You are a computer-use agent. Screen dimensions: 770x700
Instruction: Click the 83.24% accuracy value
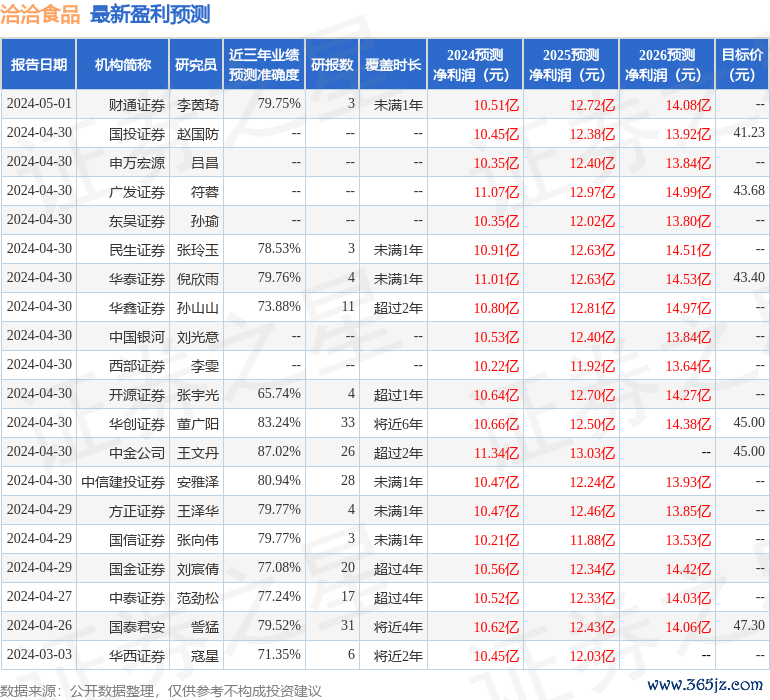[x=279, y=422]
